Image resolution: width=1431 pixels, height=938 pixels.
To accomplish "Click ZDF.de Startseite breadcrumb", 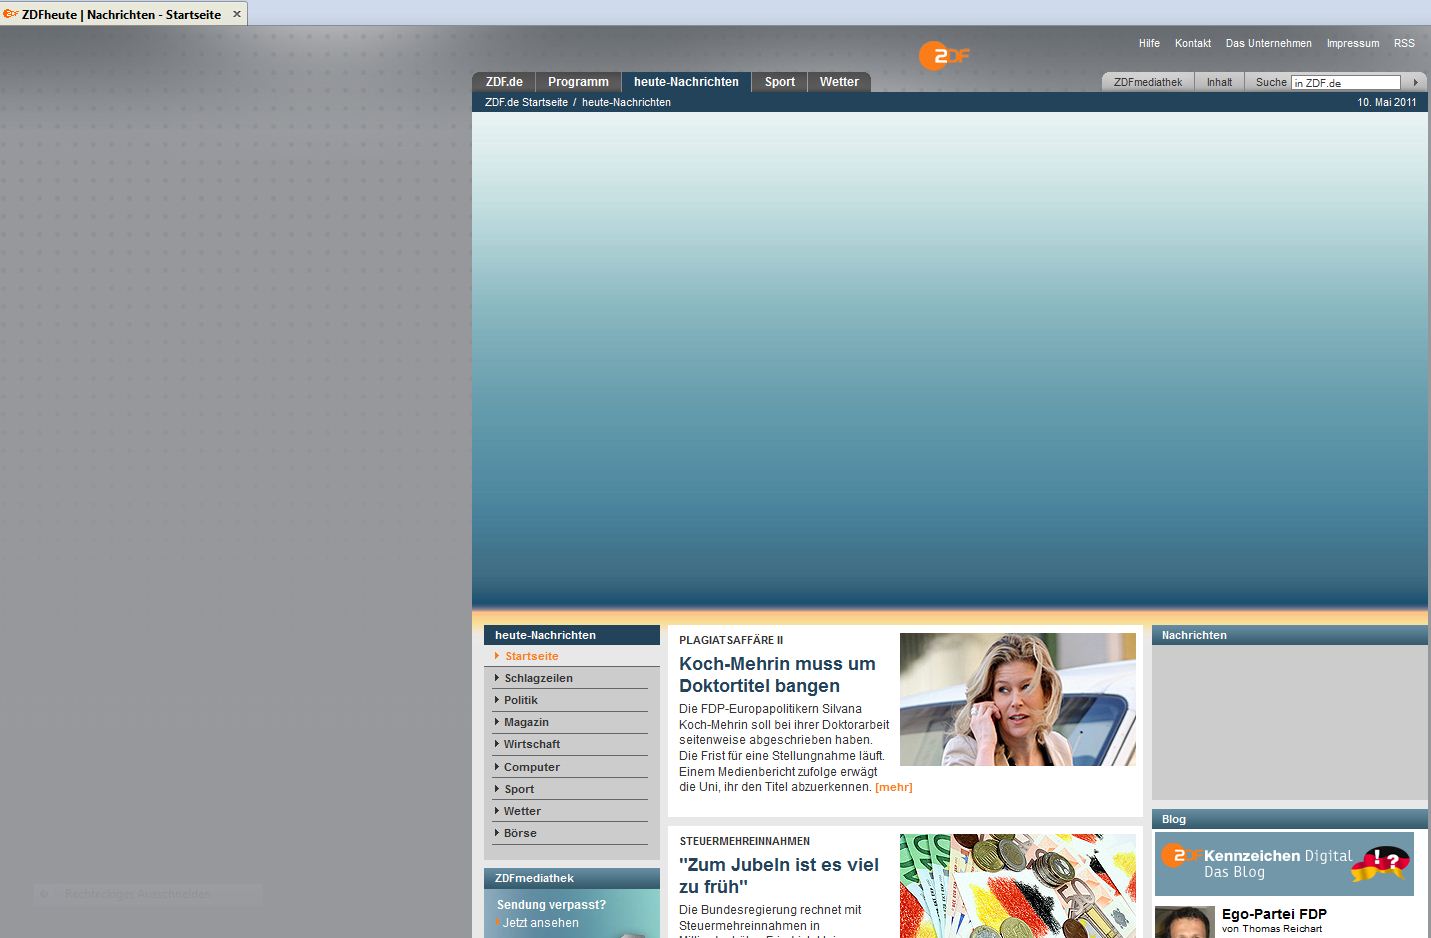I will (526, 102).
